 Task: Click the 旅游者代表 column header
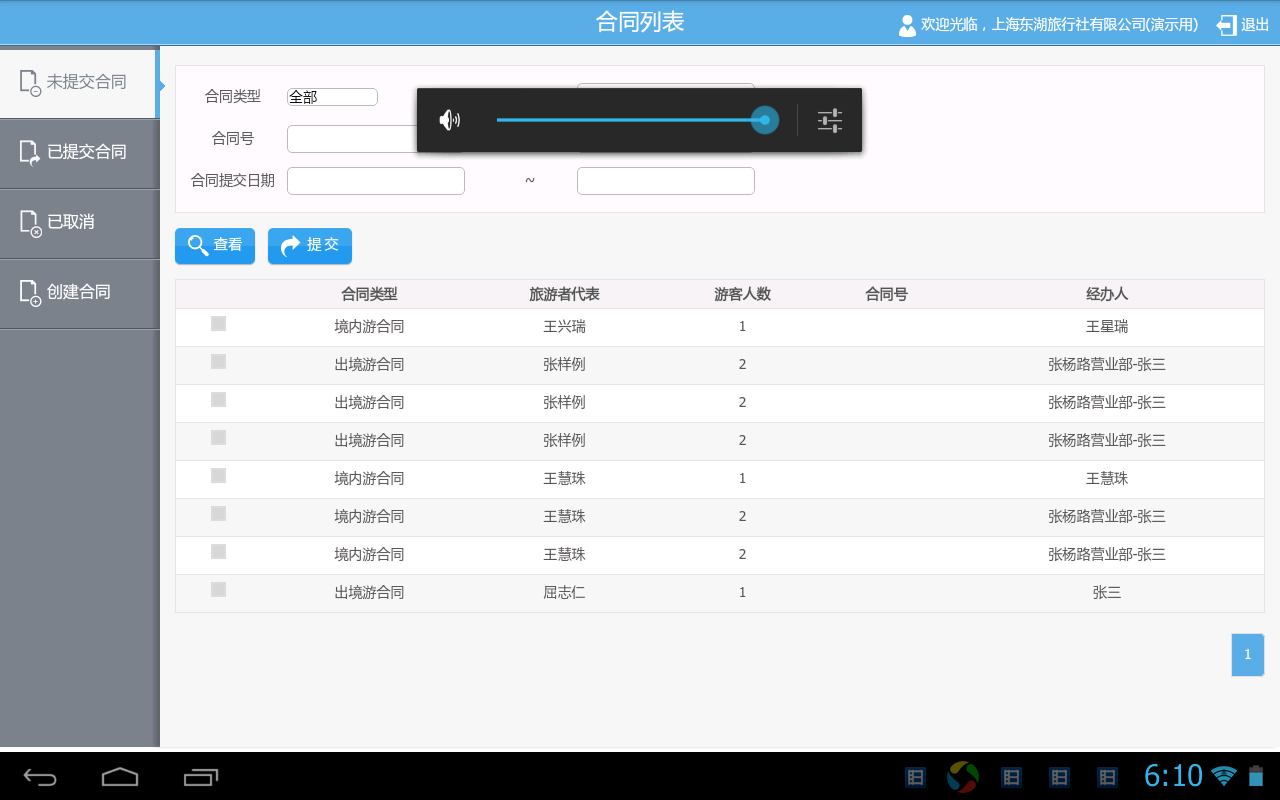(564, 294)
